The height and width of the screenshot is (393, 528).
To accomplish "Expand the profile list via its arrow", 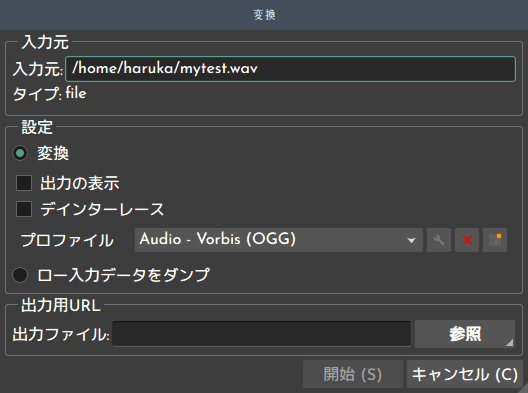I will point(411,240).
